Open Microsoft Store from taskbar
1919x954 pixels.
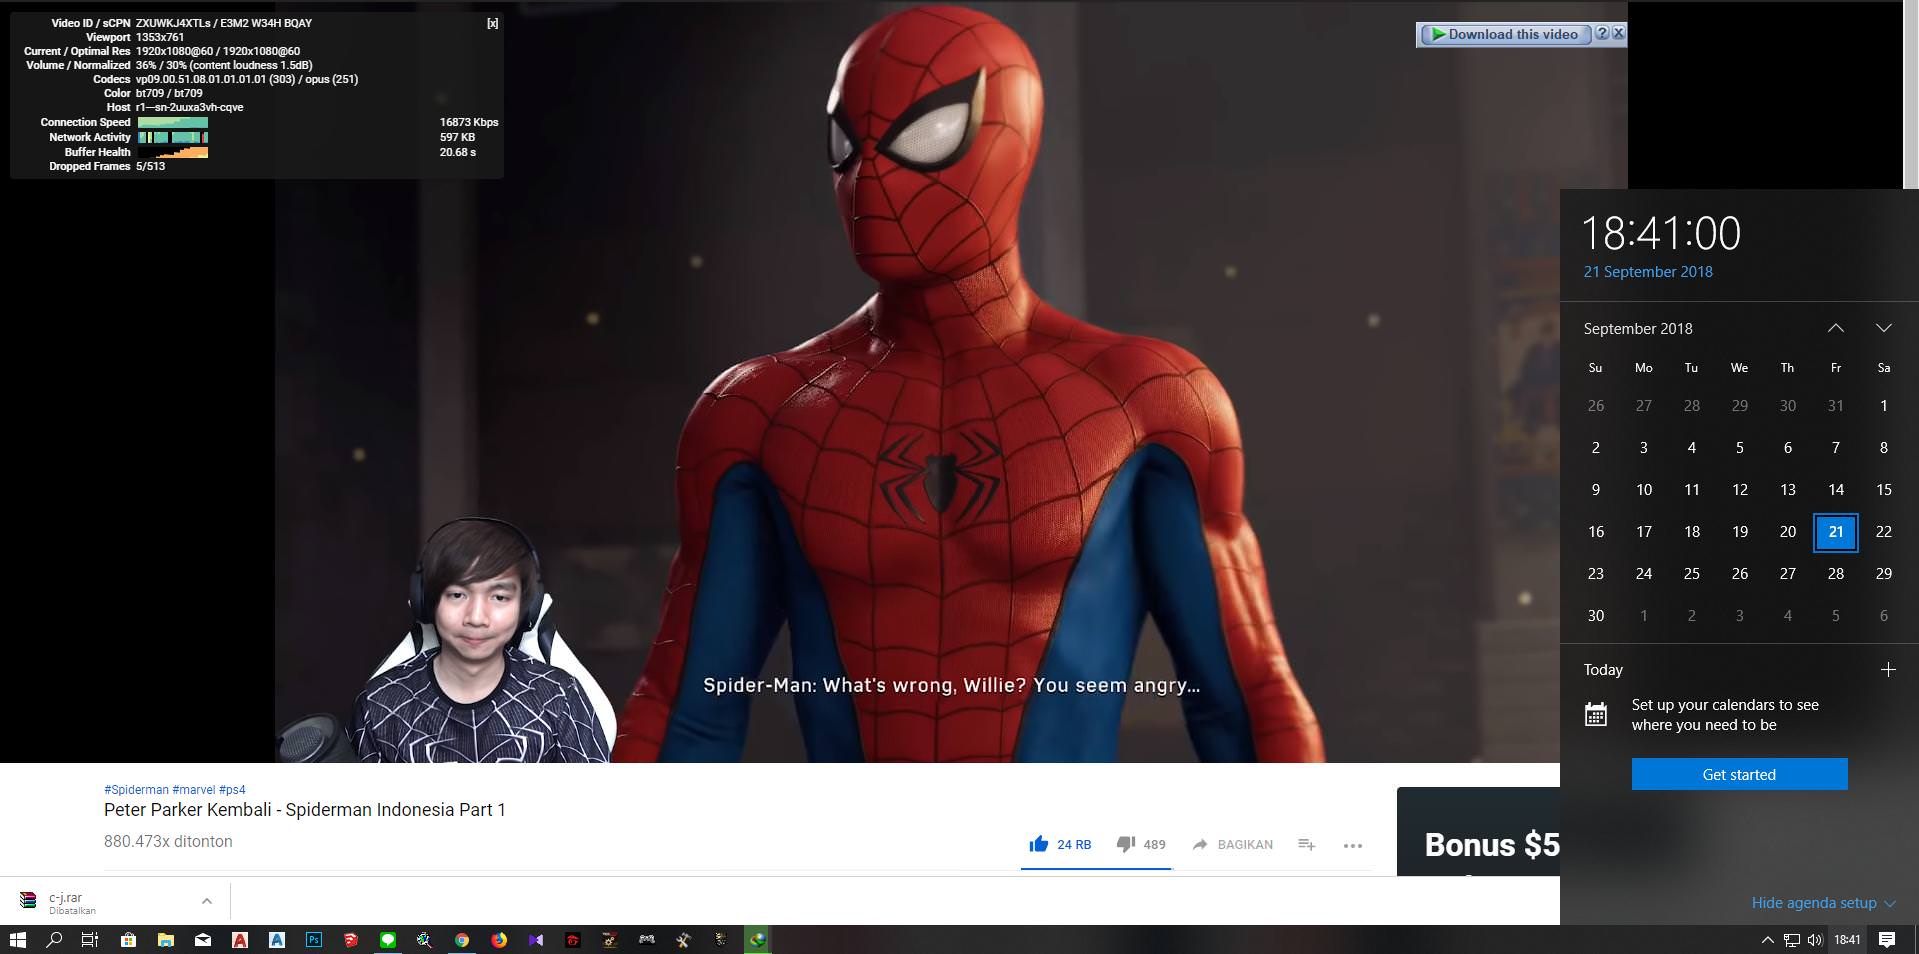click(128, 940)
